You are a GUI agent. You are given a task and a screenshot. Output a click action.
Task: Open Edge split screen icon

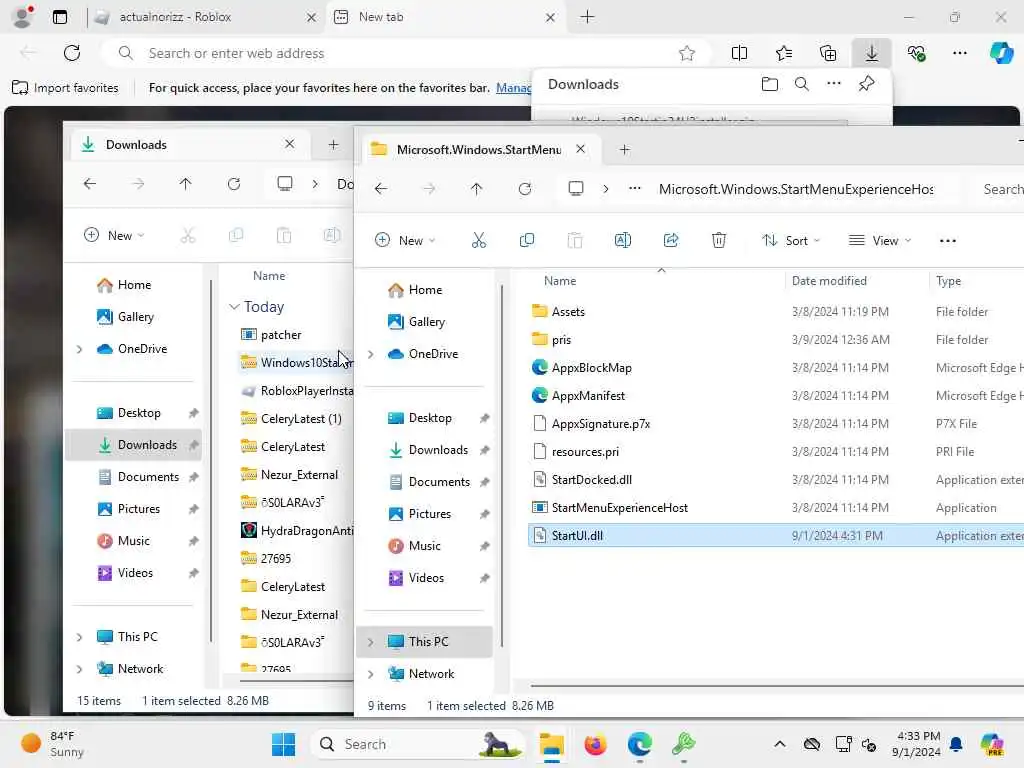[x=739, y=53]
